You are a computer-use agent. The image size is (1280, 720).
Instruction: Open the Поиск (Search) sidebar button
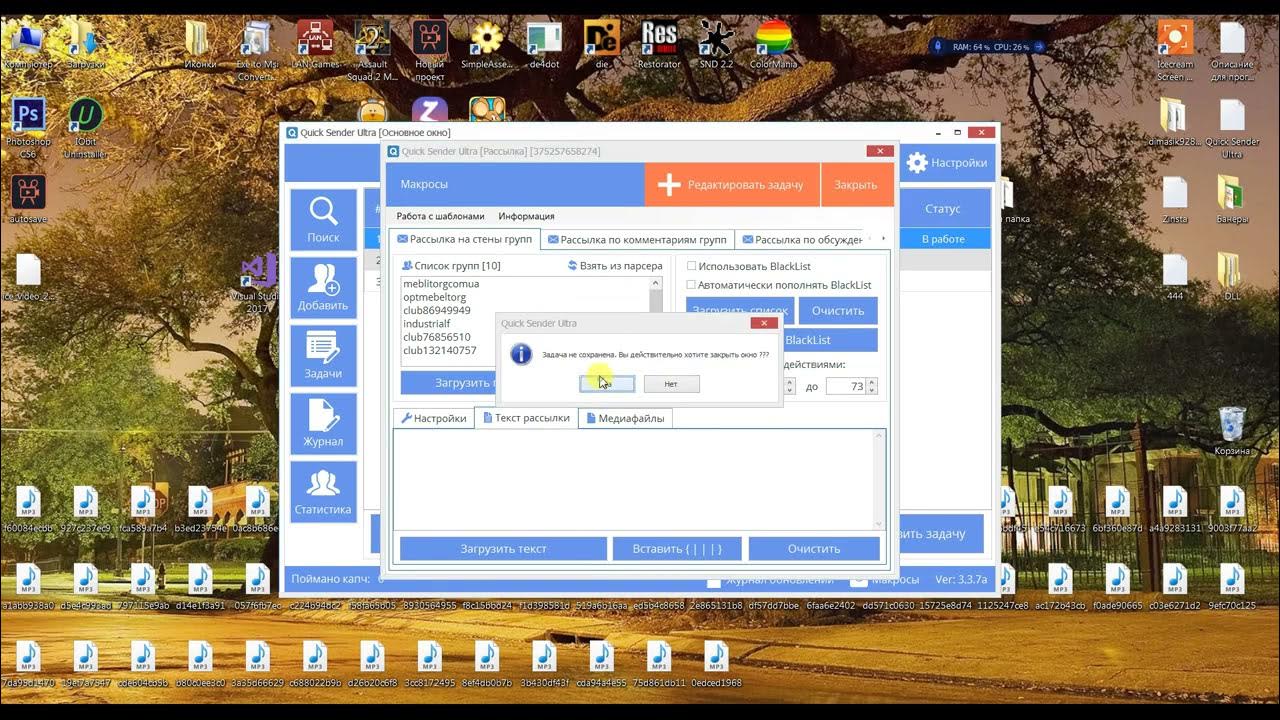click(323, 220)
